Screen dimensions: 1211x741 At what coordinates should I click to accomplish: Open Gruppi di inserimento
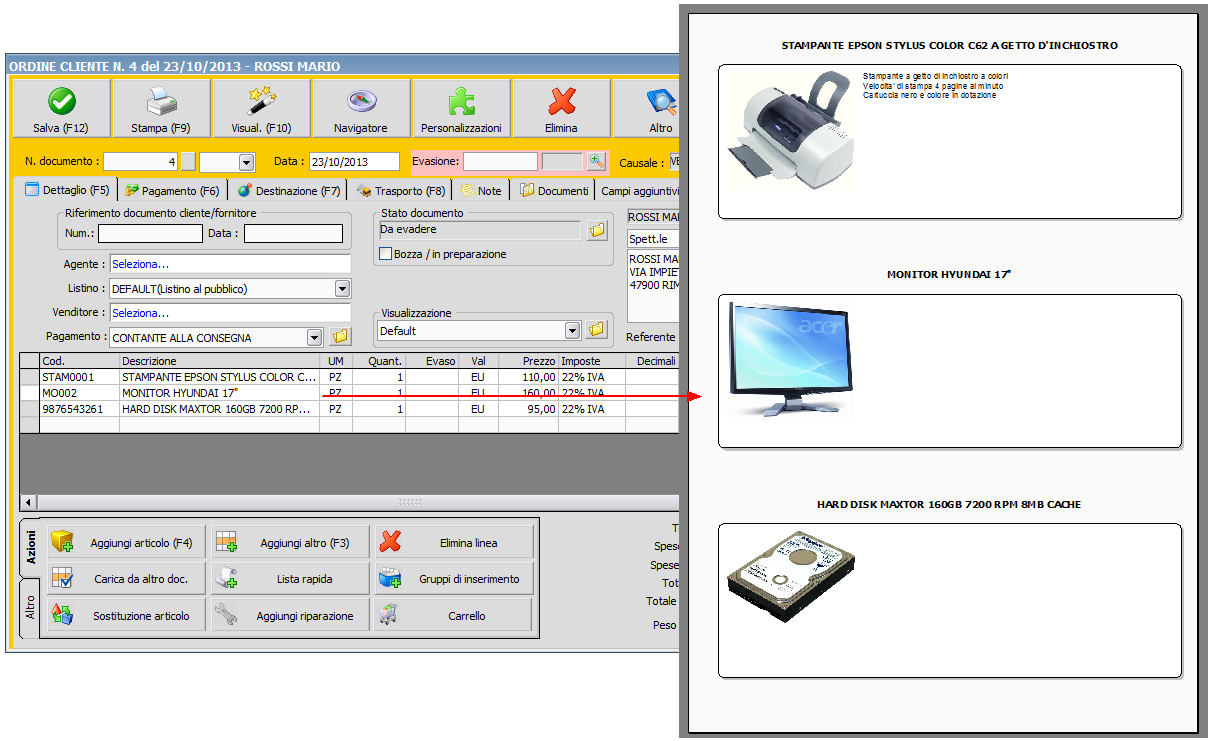pyautogui.click(x=454, y=579)
